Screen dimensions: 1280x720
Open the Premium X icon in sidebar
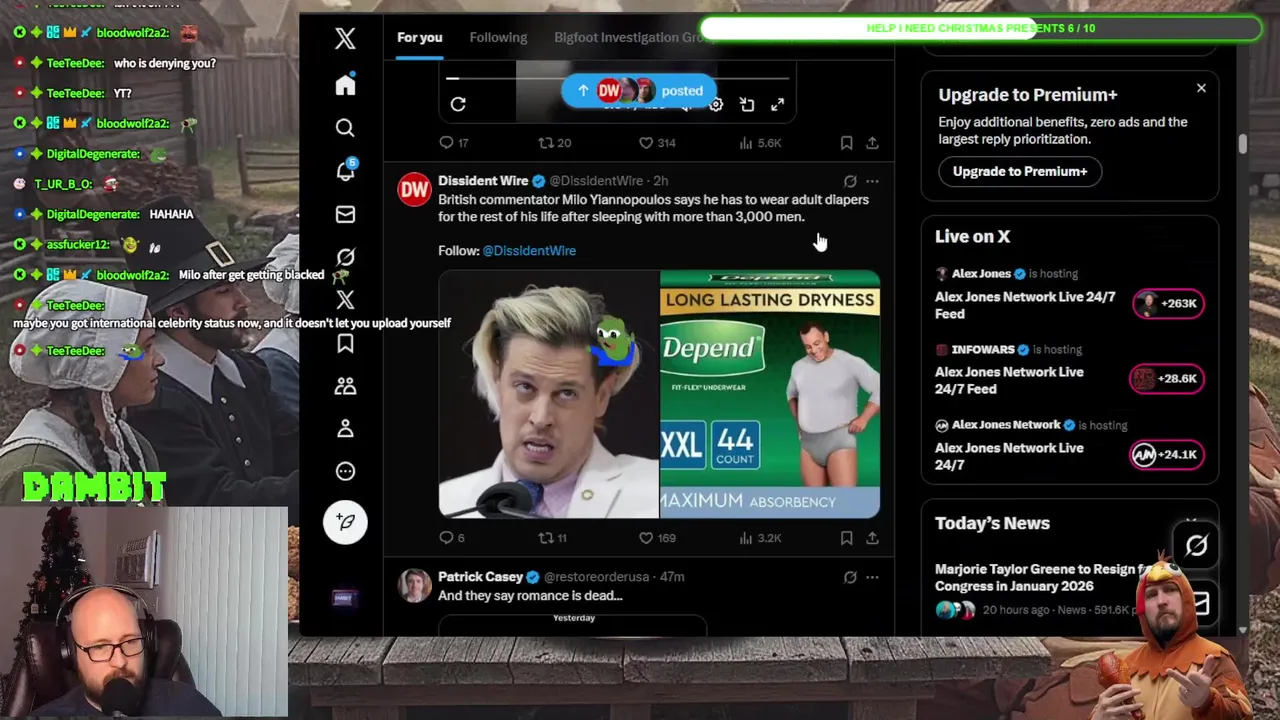[x=345, y=300]
